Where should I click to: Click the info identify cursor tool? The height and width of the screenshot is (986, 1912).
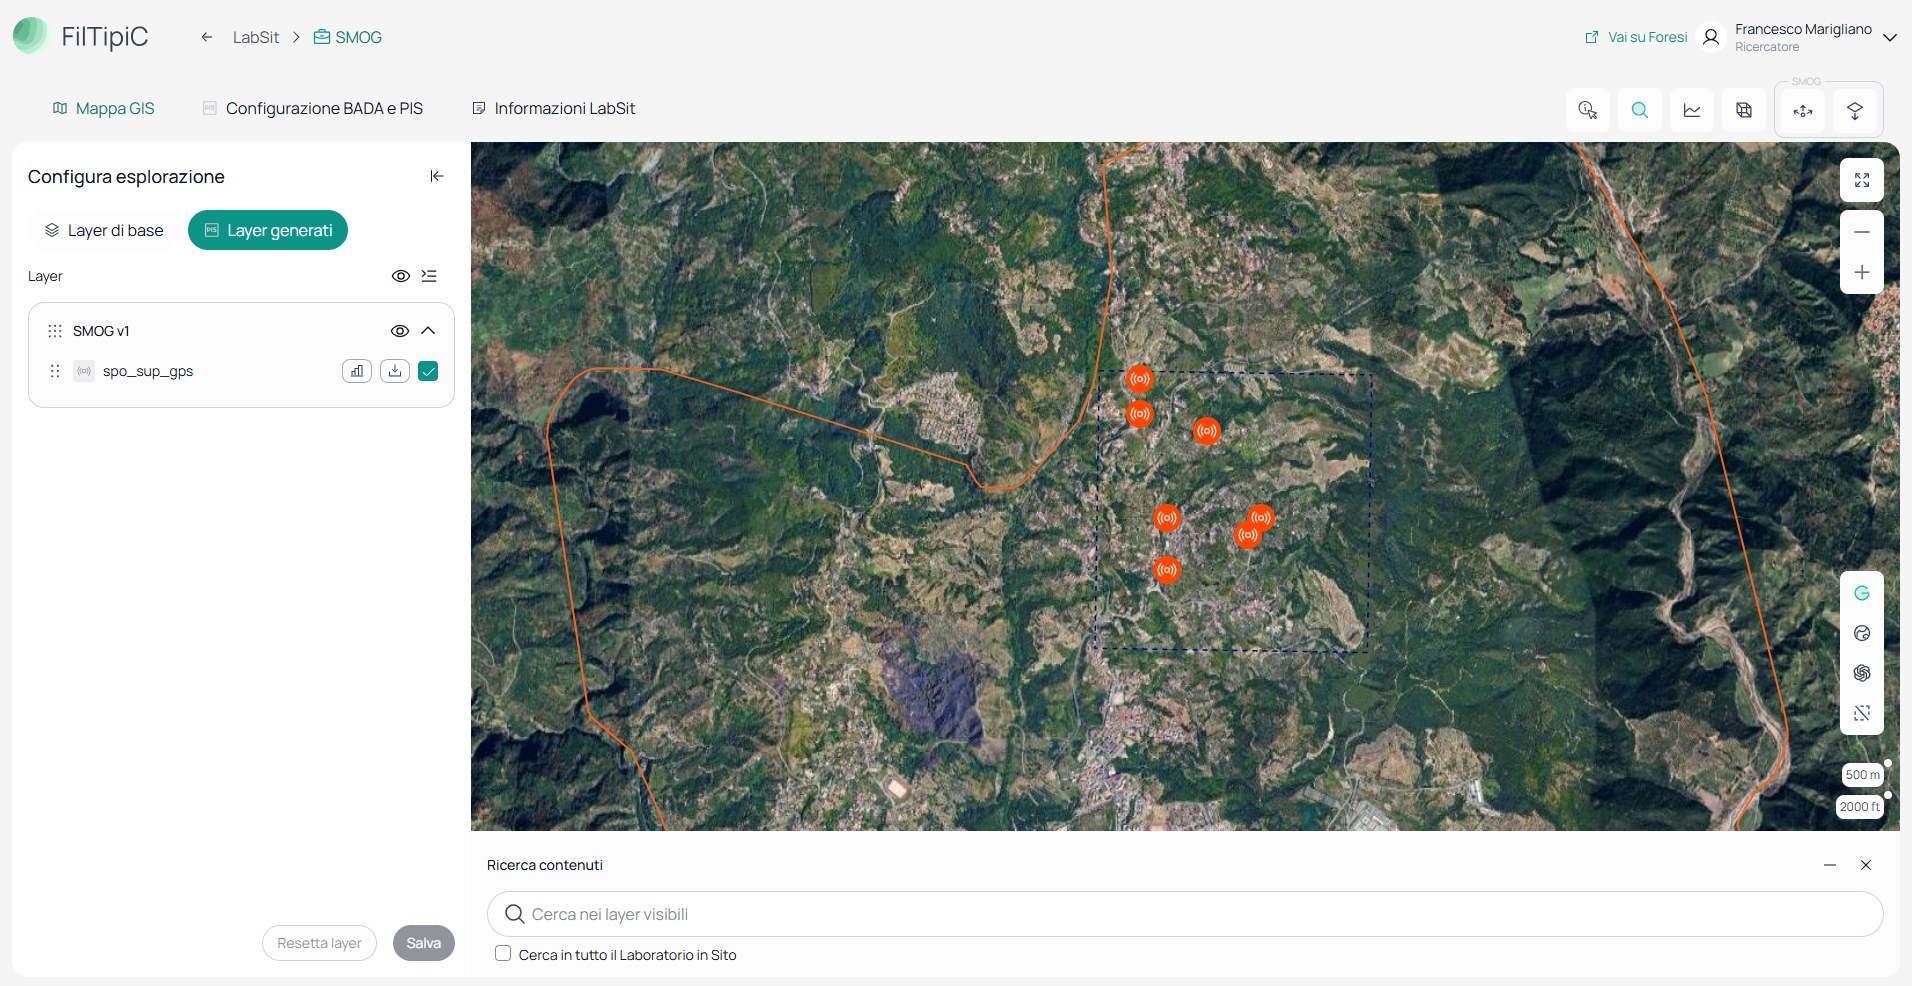(x=1588, y=110)
